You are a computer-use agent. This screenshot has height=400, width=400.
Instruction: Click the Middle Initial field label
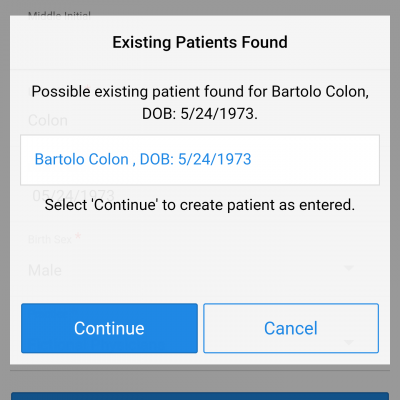point(59,15)
